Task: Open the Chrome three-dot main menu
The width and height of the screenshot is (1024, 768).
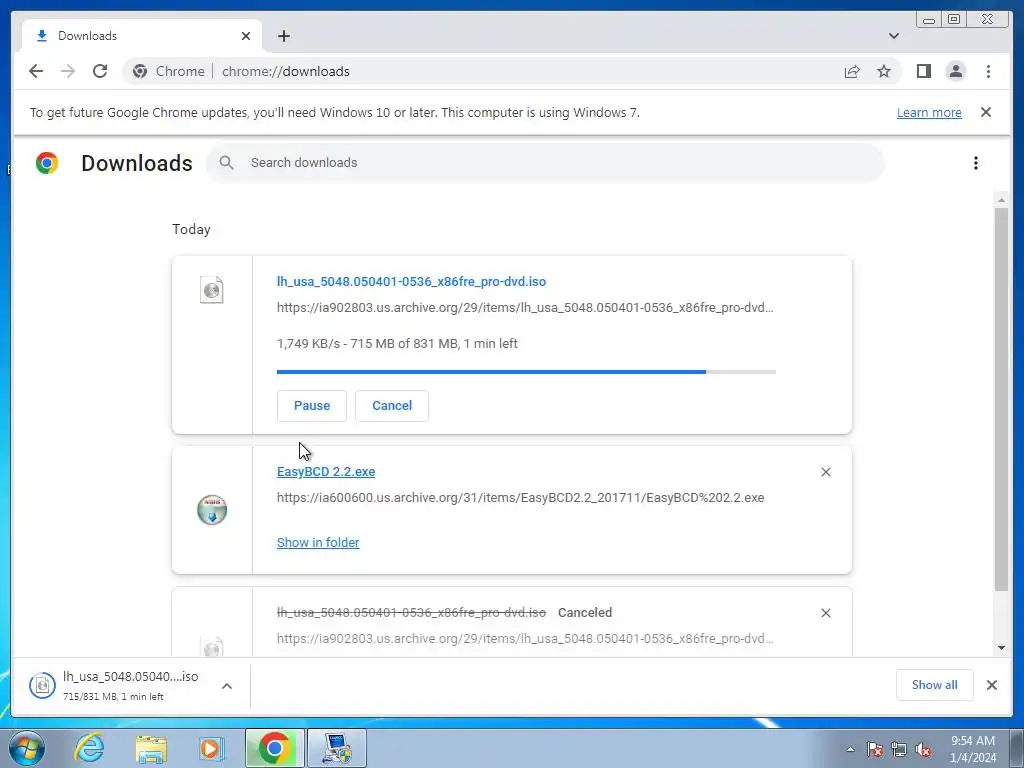Action: point(988,71)
